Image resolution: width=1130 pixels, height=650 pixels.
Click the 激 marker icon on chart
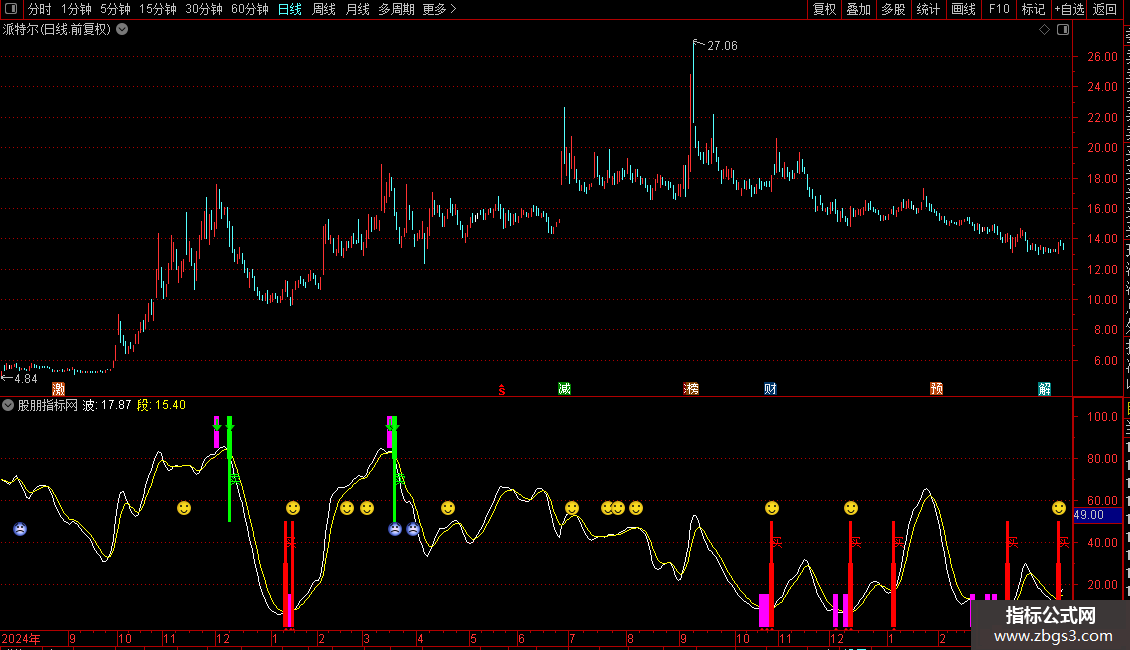click(59, 389)
